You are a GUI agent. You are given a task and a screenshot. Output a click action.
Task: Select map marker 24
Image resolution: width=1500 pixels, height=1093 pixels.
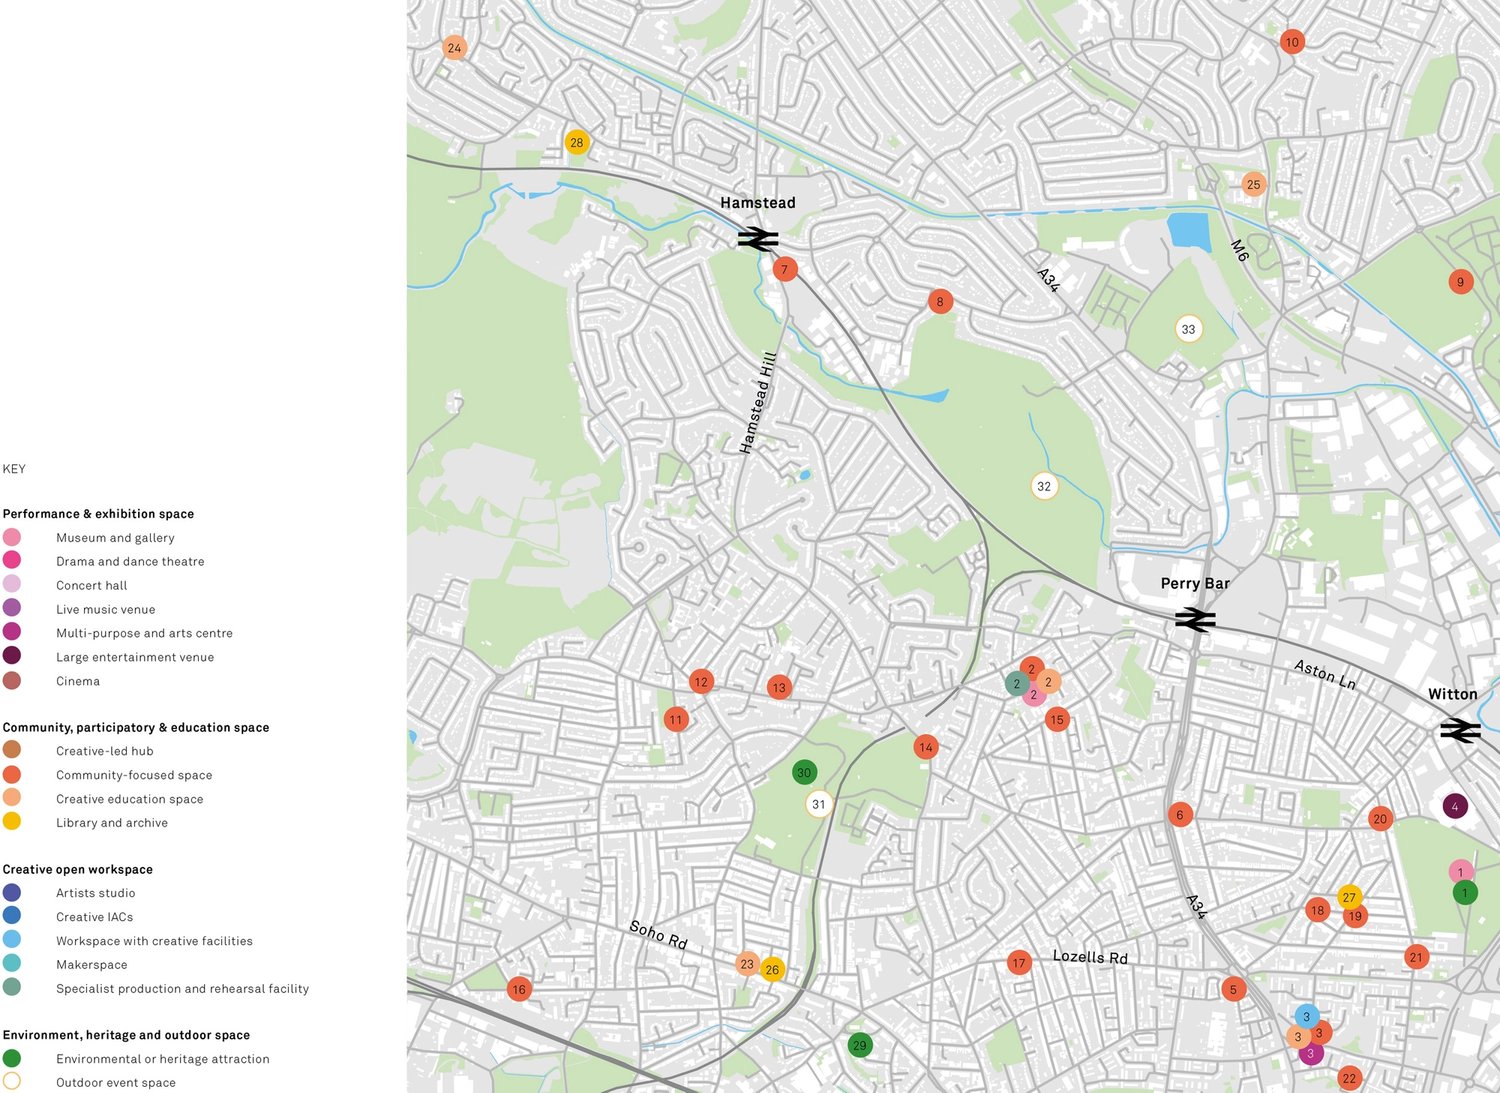[x=455, y=48]
